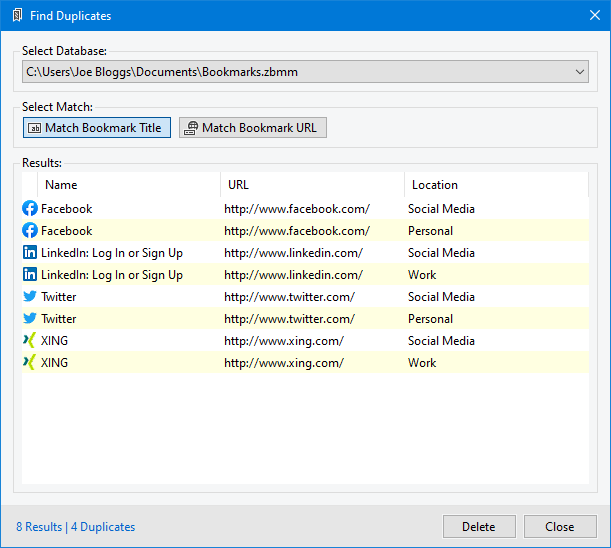Sort results by Location column header

coord(435,185)
